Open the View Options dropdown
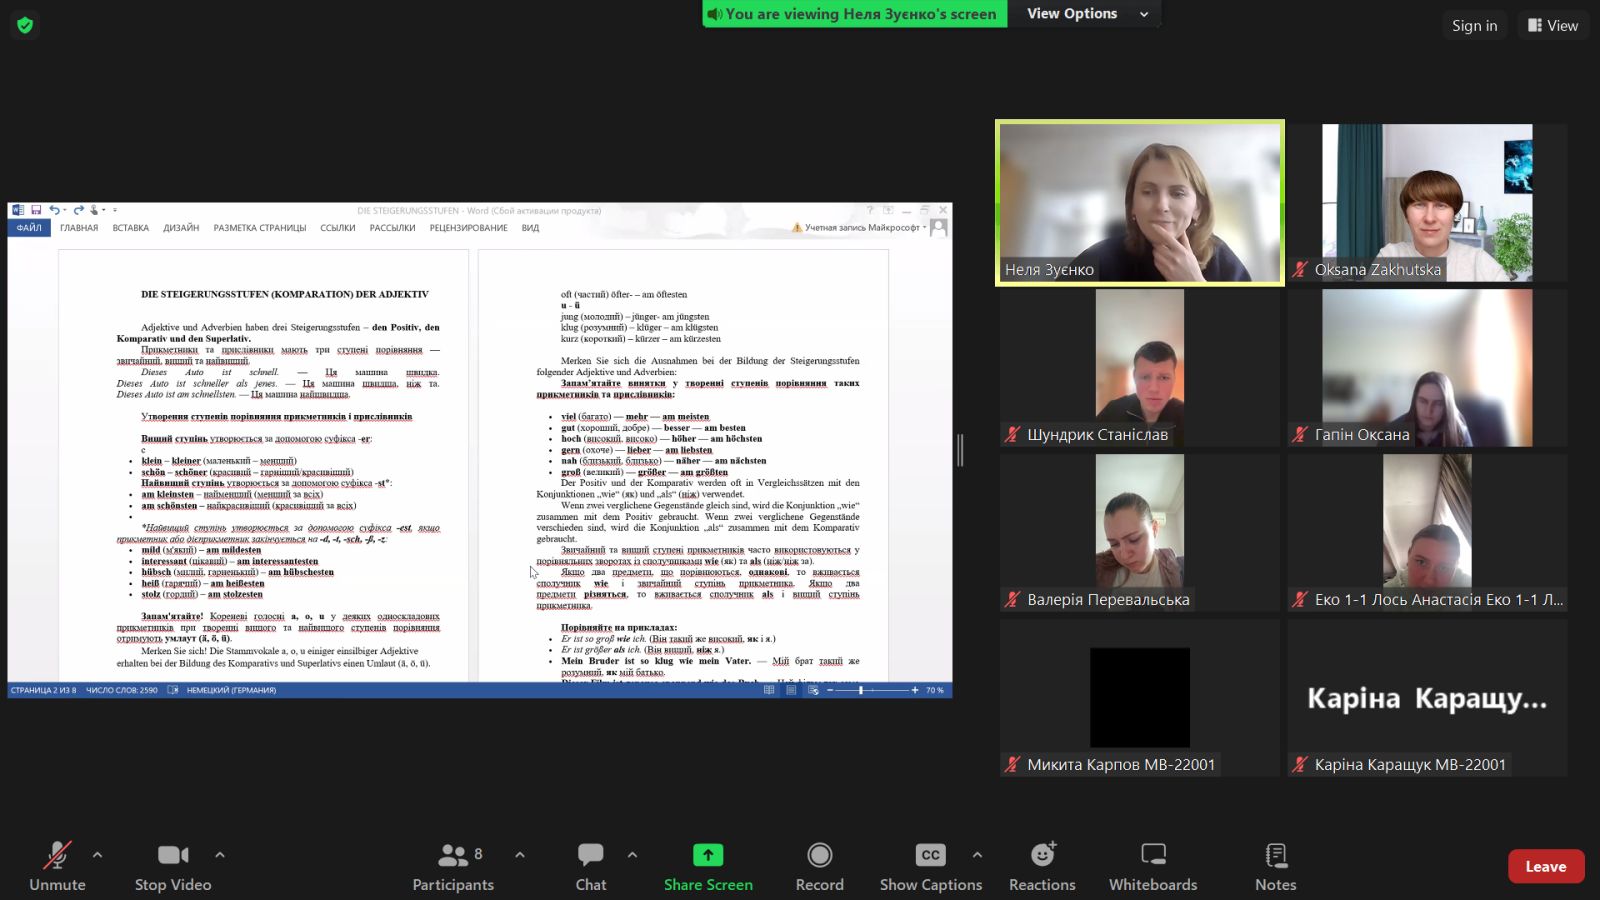The width and height of the screenshot is (1600, 900). pos(1086,14)
